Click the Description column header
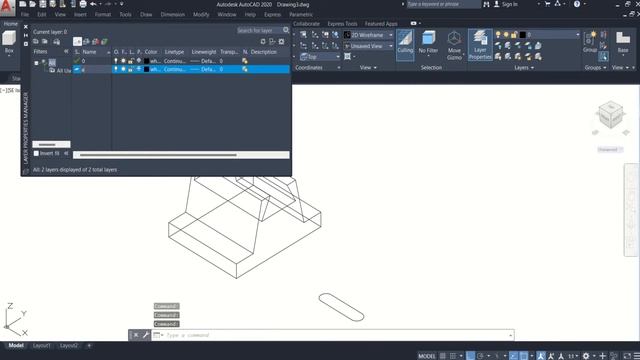Viewport: 640px width, 360px height. (264, 52)
